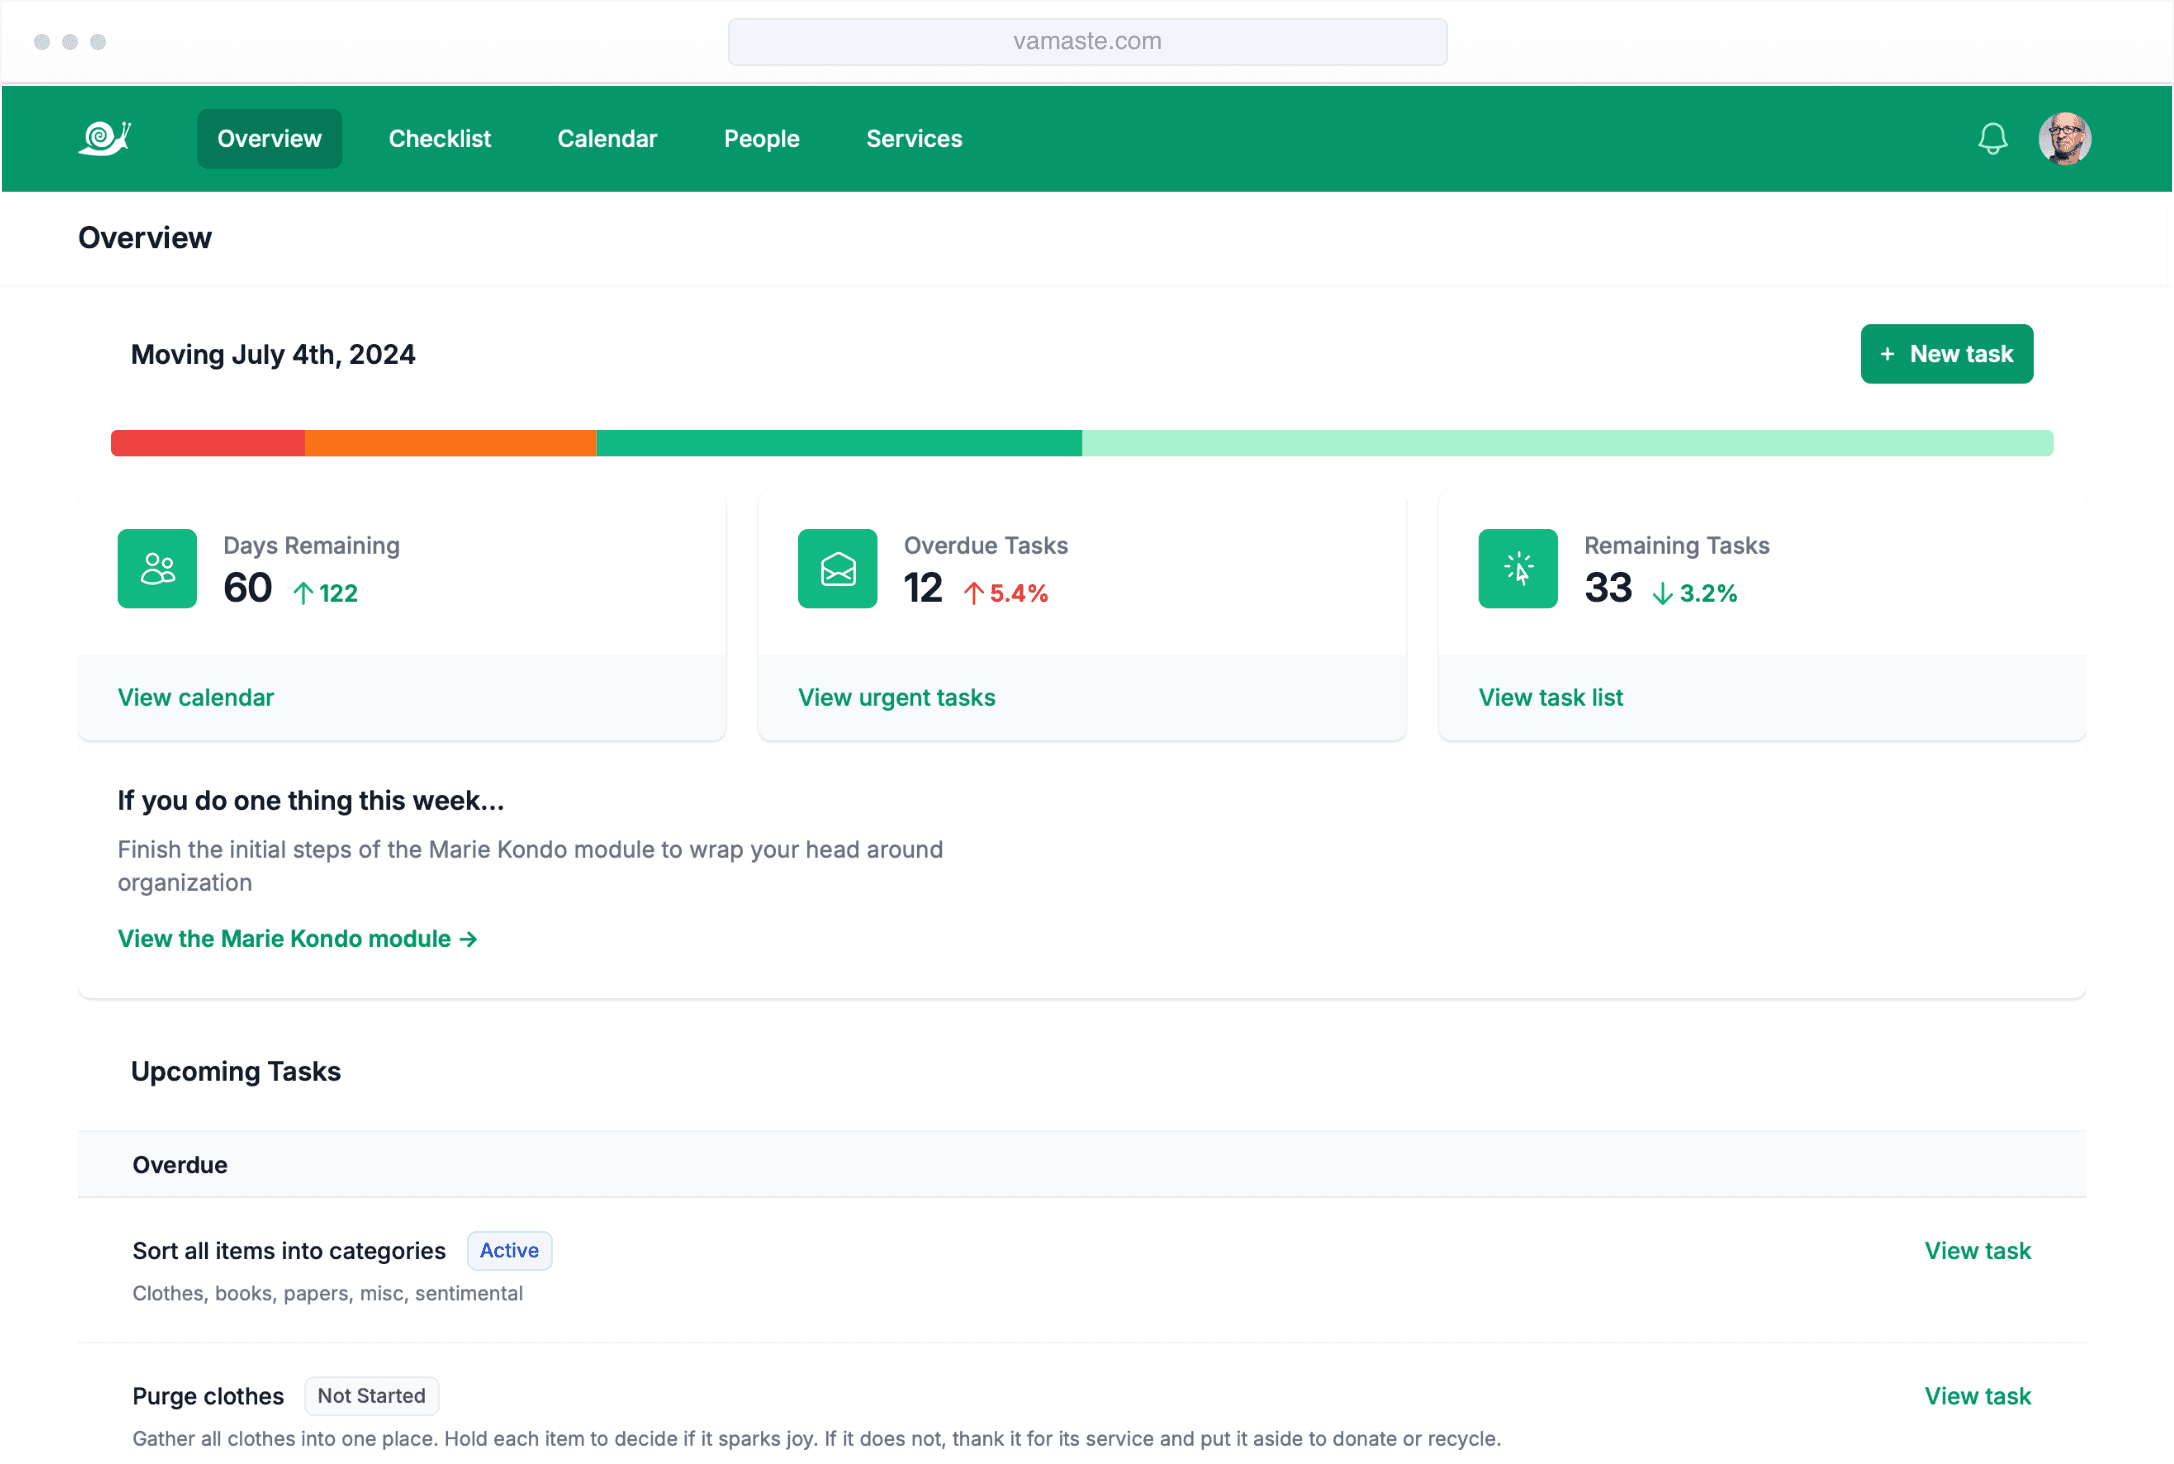
Task: Select the Services tab
Action: click(x=913, y=138)
